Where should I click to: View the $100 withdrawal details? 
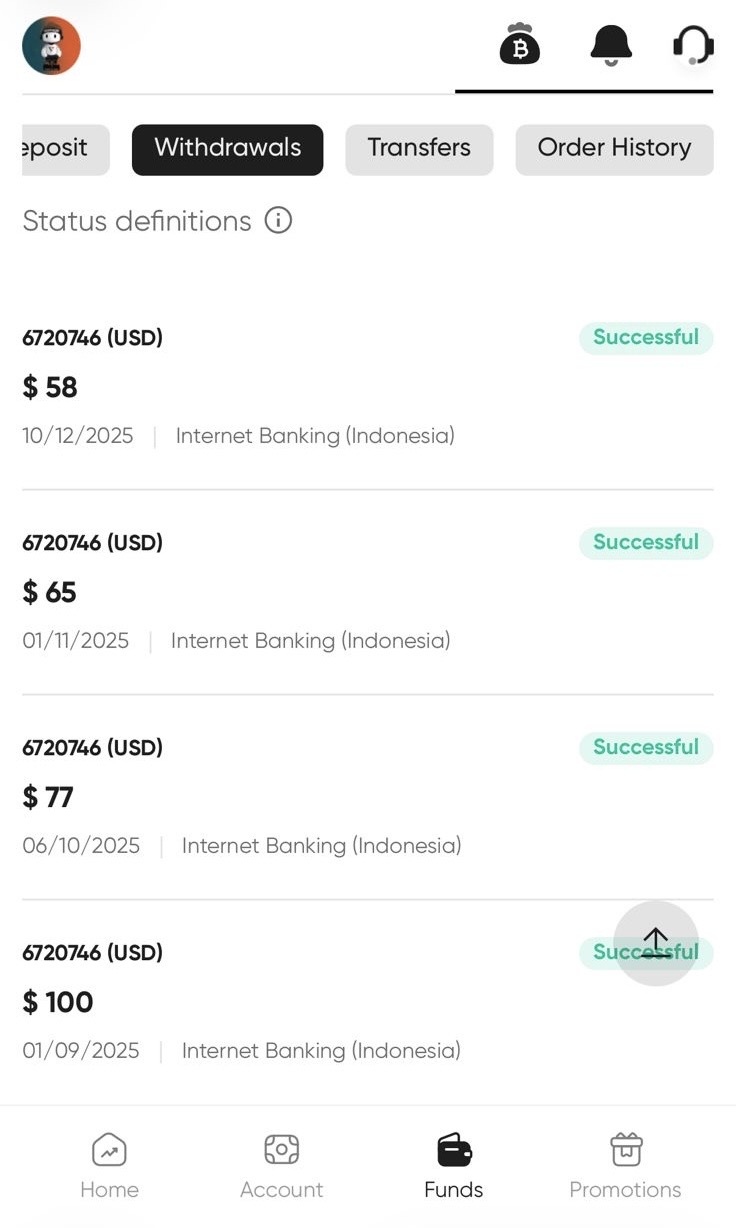click(x=300, y=1002)
